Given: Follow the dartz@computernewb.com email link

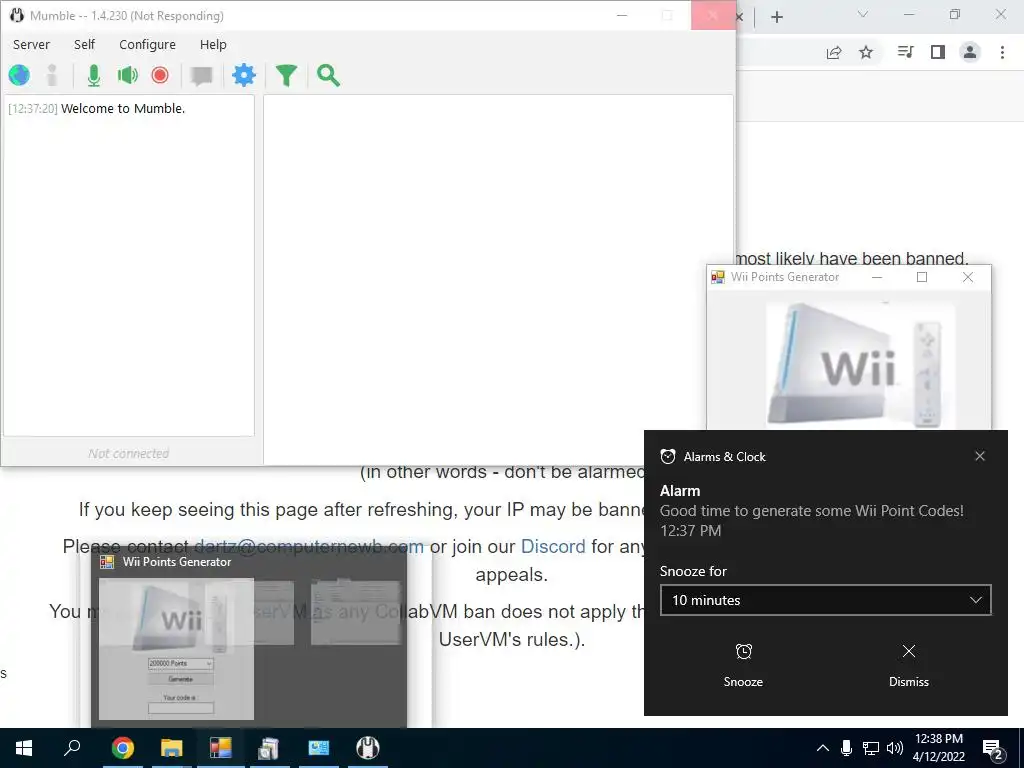Looking at the screenshot, I should 309,546.
